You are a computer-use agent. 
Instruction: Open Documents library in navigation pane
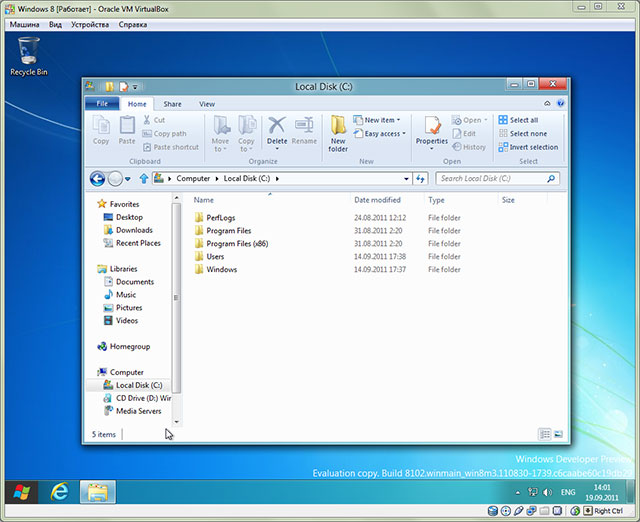pos(129,282)
